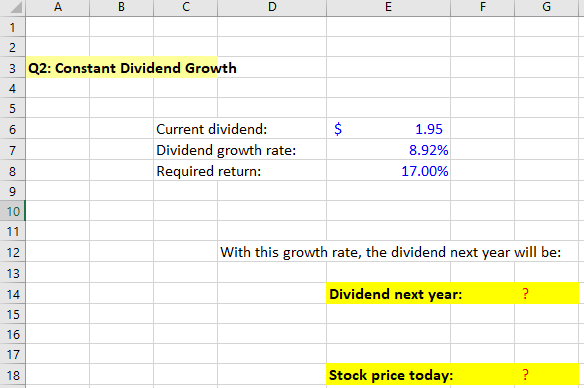Select column C header
This screenshot has height=388, width=584.
pos(185,7)
